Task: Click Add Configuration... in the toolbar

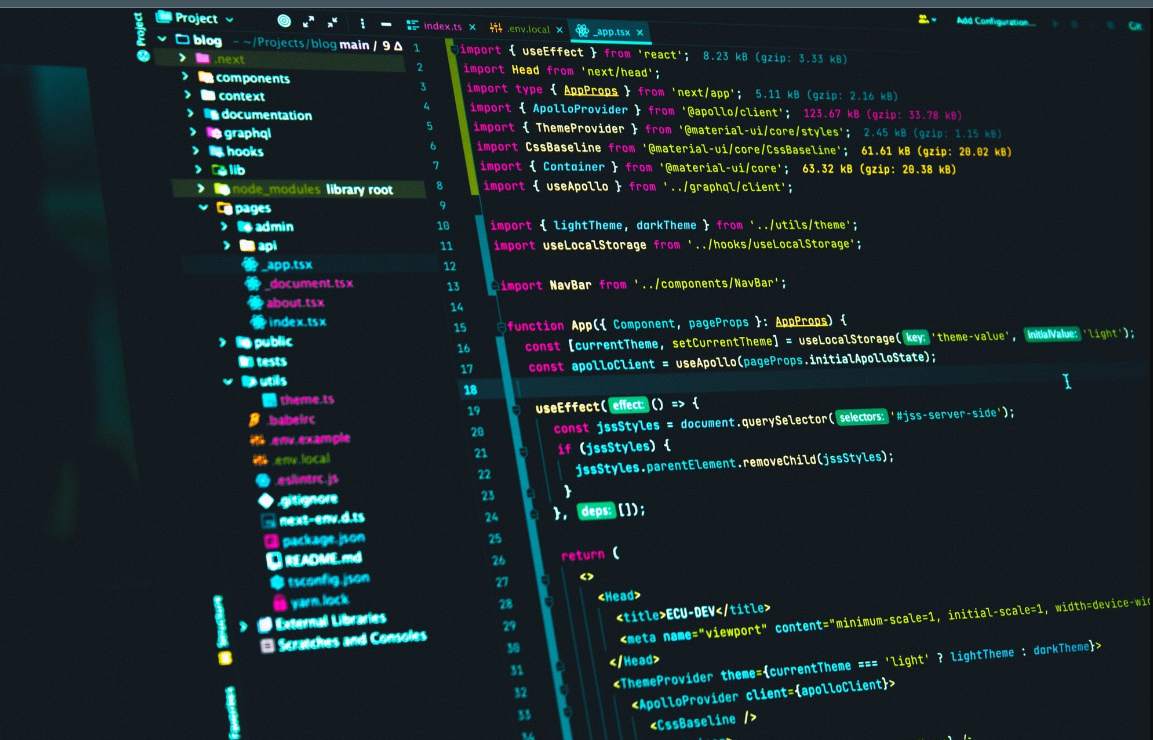Action: [x=996, y=21]
